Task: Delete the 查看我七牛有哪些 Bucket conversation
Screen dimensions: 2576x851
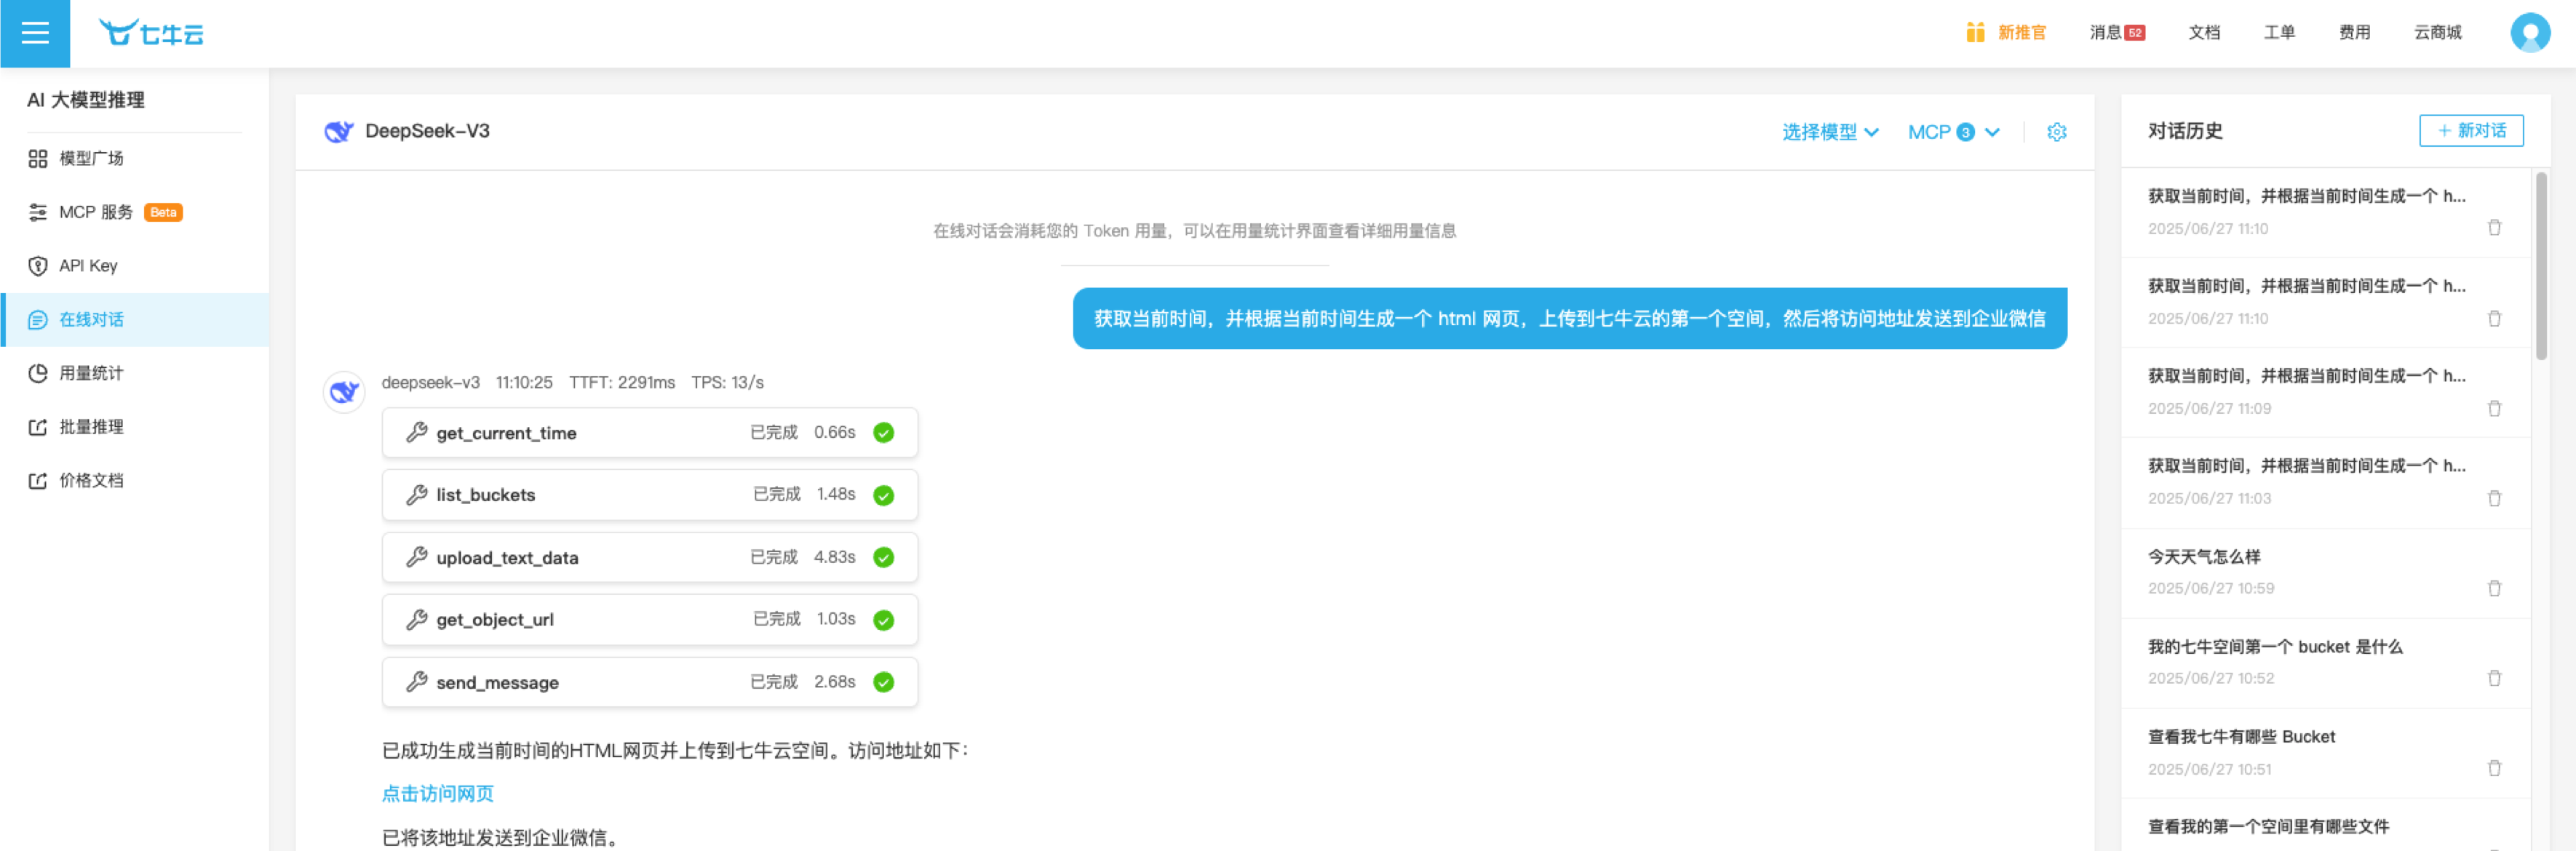Action: coord(2494,768)
